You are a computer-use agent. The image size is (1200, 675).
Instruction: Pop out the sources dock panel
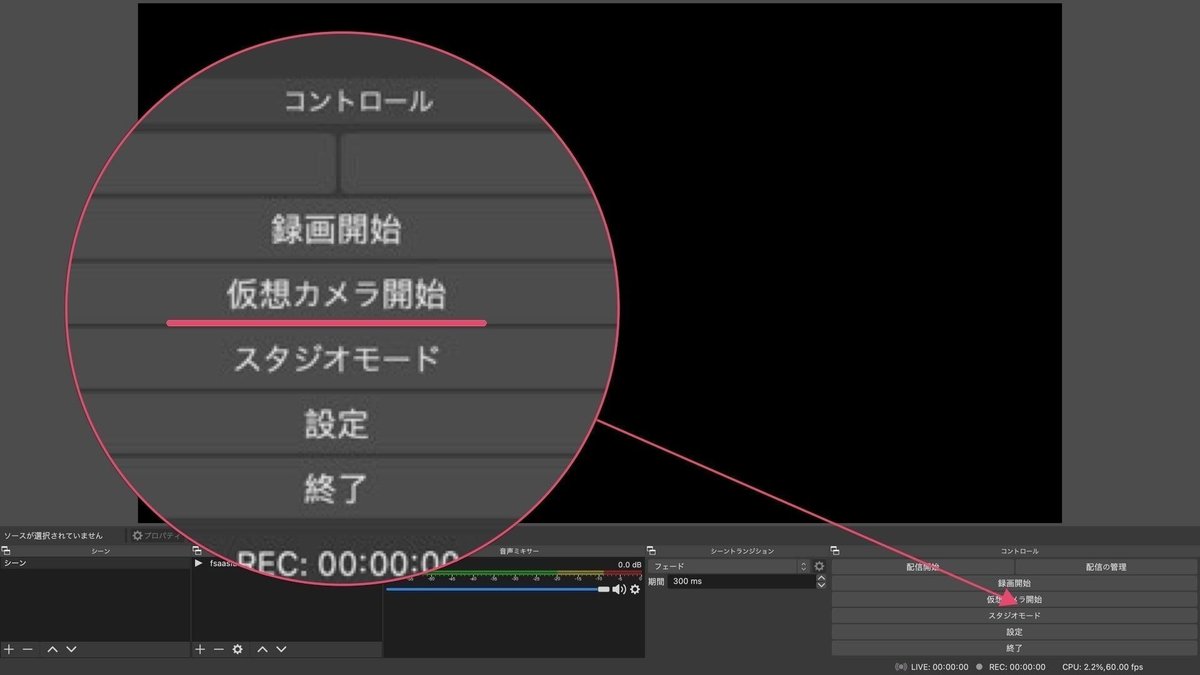tap(198, 551)
